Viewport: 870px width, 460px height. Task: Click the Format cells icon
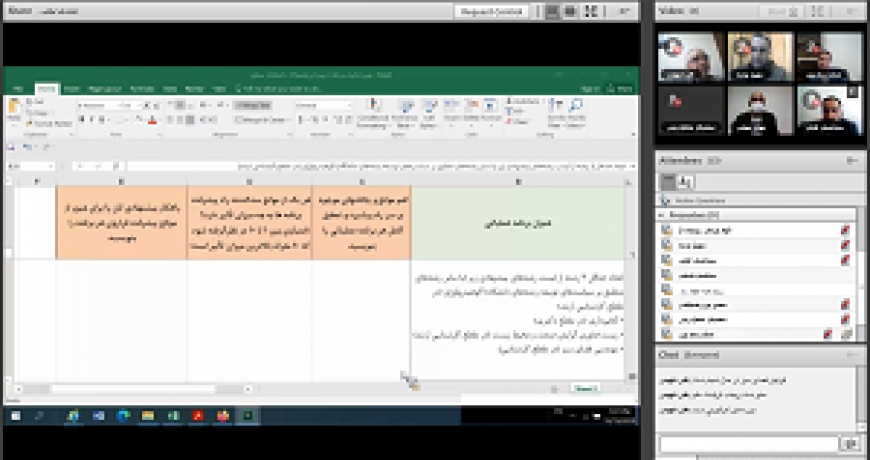(x=490, y=111)
